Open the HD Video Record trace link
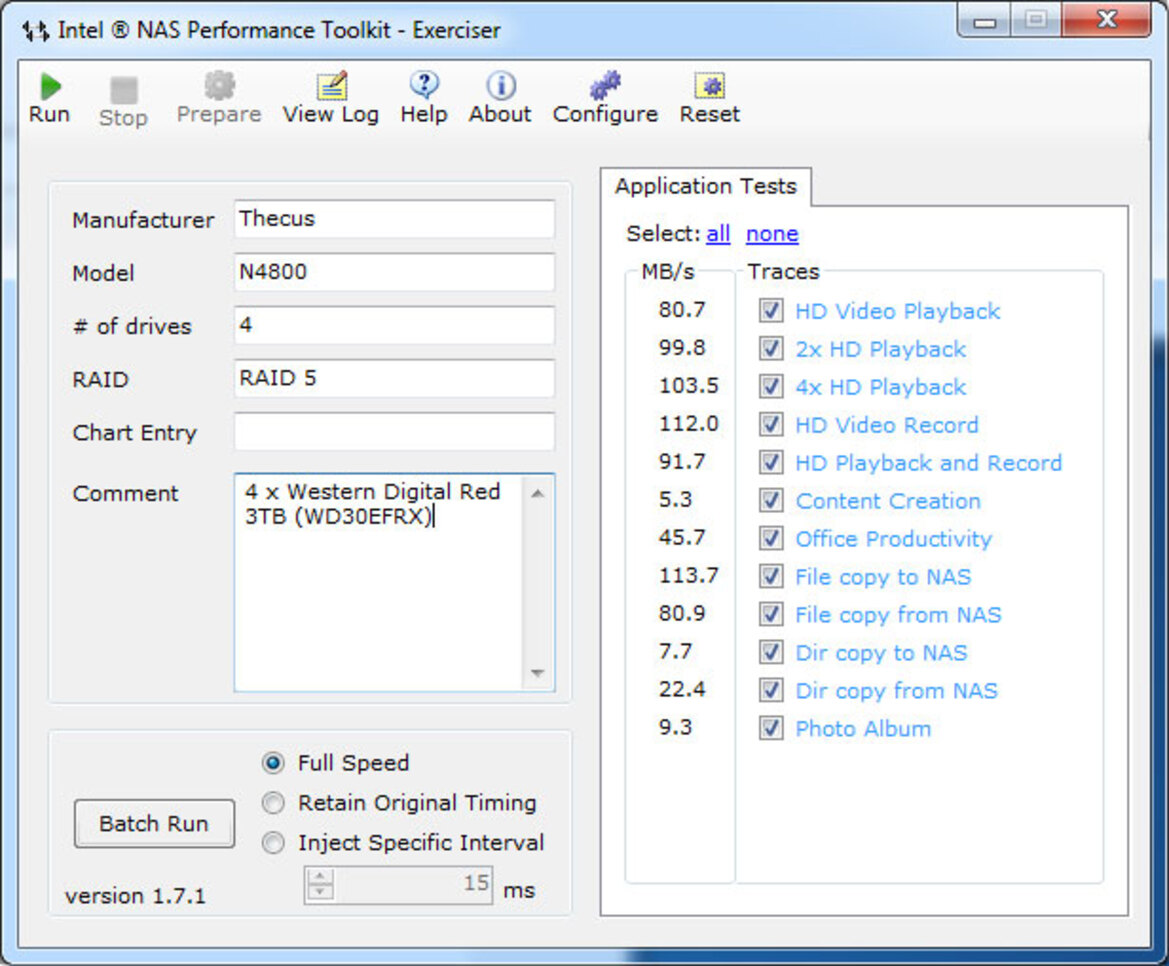 click(886, 425)
